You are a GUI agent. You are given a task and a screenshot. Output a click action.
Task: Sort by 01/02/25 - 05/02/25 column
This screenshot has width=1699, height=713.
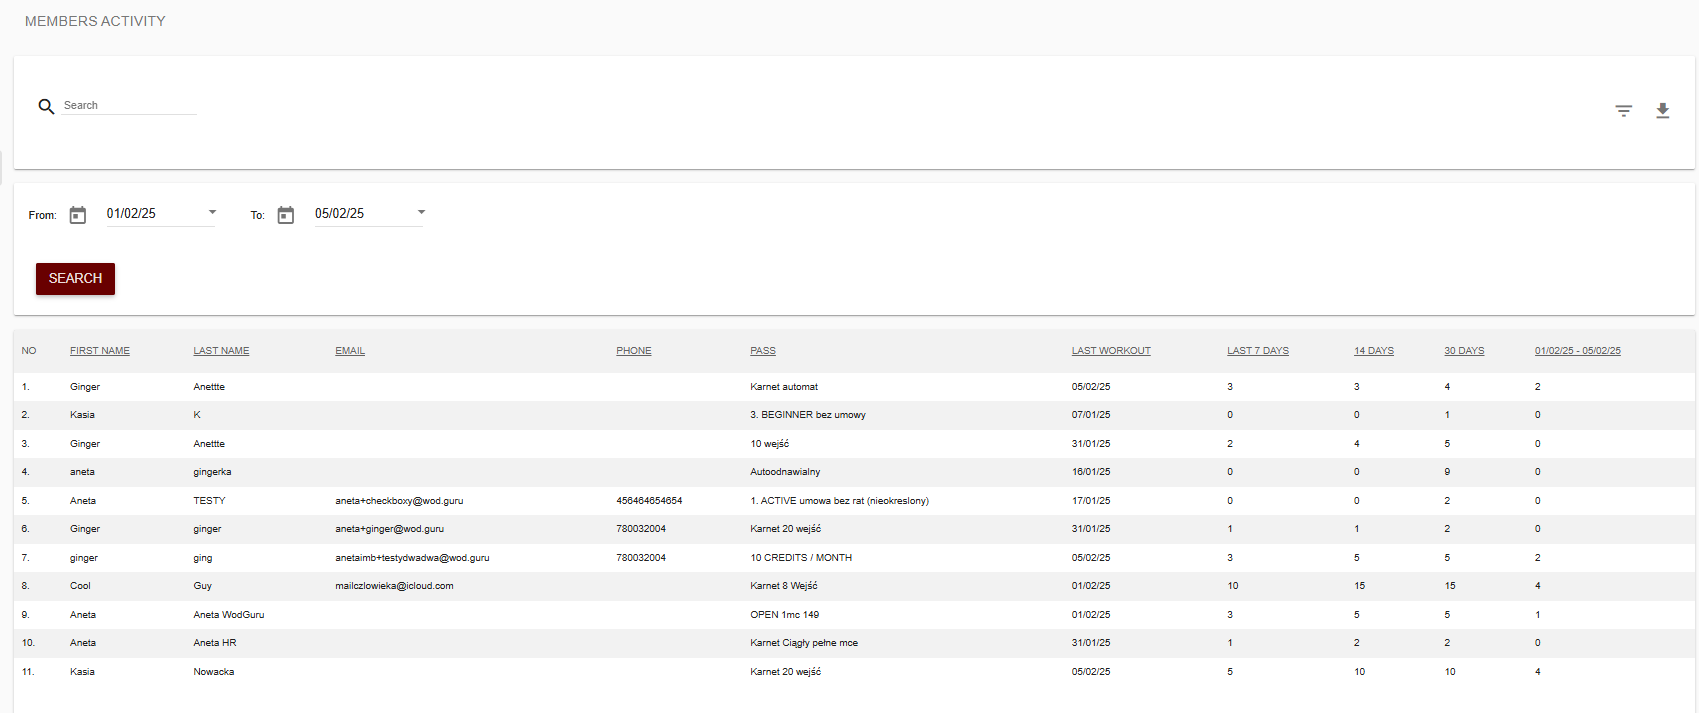click(1577, 351)
